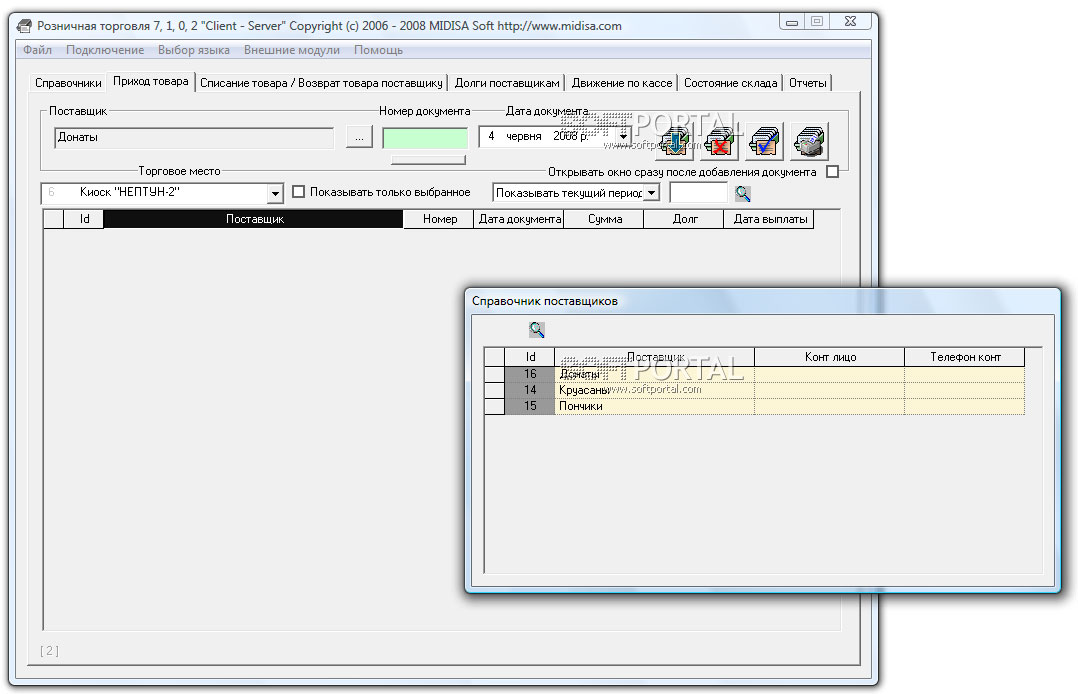Screen dimensions: 1078x694
Task: Click the search text field next to period dropdown
Action: (698, 193)
